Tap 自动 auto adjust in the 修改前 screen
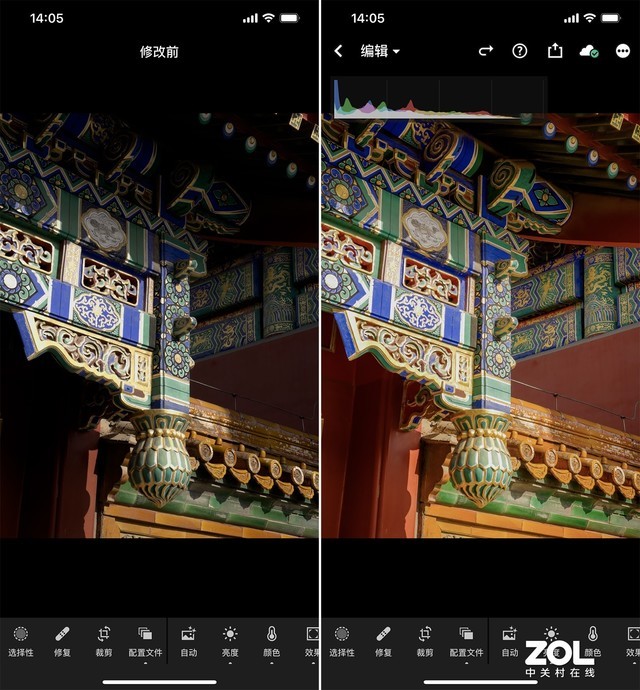This screenshot has width=640, height=690. click(x=189, y=640)
